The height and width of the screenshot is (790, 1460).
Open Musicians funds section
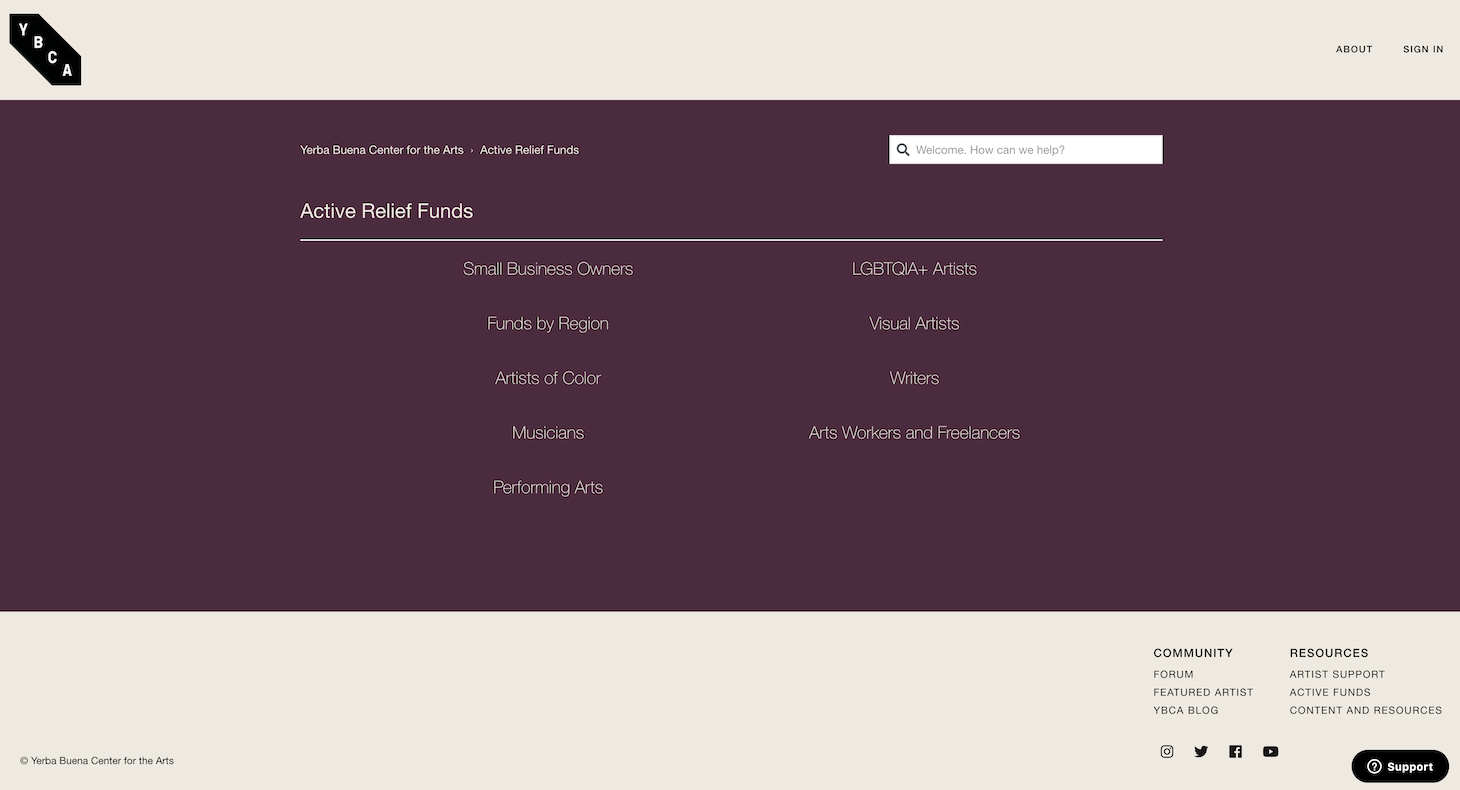tap(548, 433)
